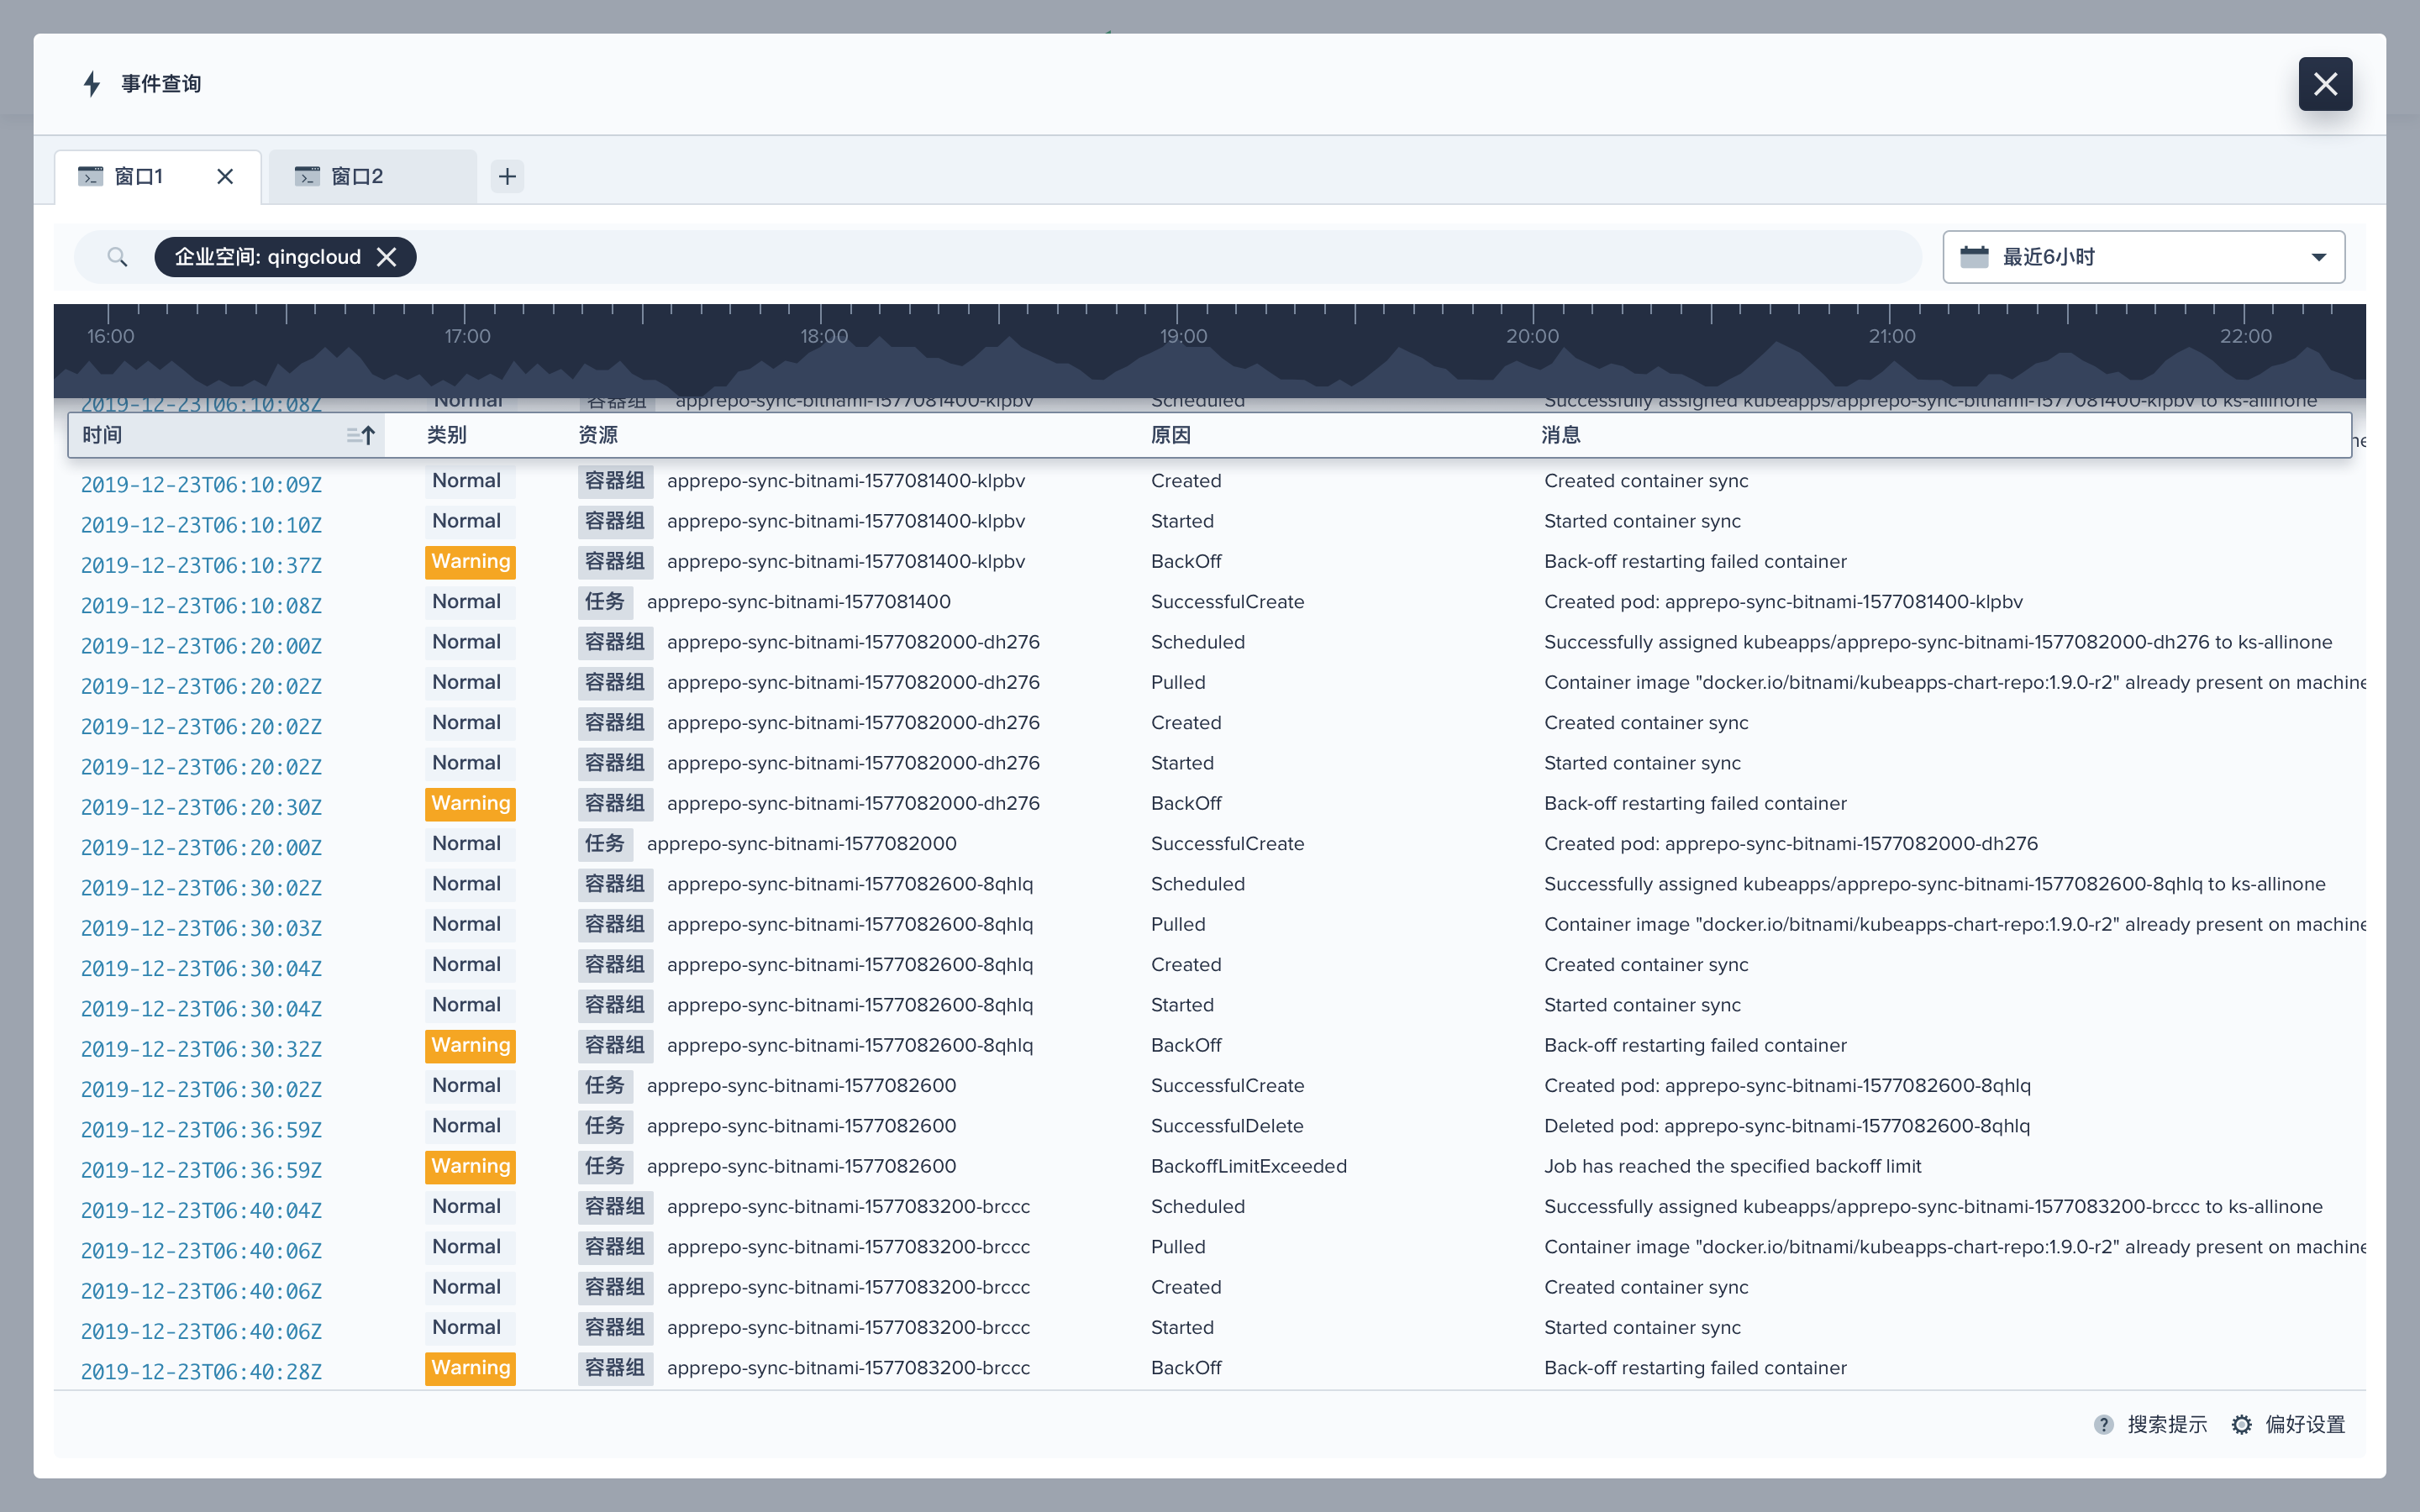
Task: Click the 21:00 mark on histogram timeline
Action: (x=1891, y=336)
